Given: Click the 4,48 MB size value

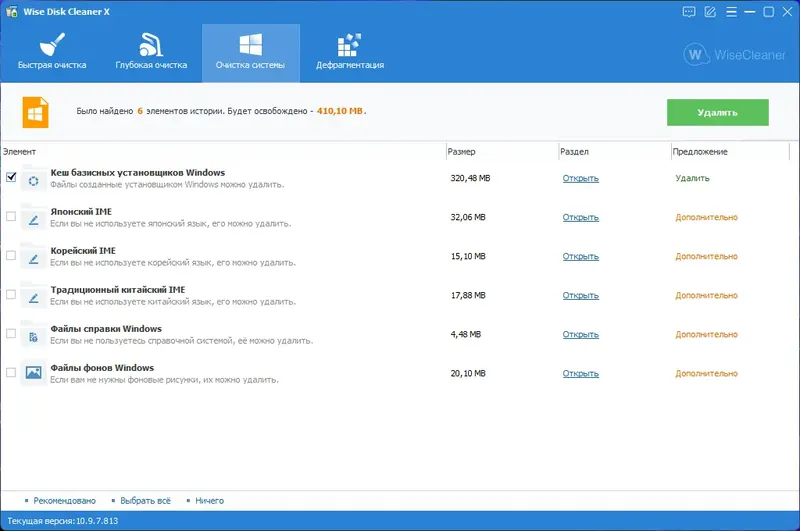Looking at the screenshot, I should click(x=465, y=335).
